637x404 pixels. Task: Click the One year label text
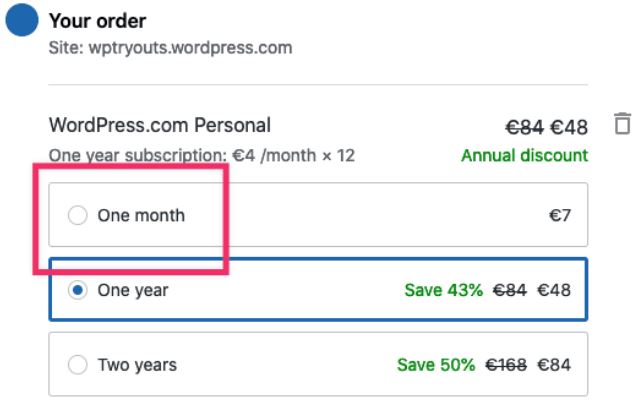tap(133, 291)
